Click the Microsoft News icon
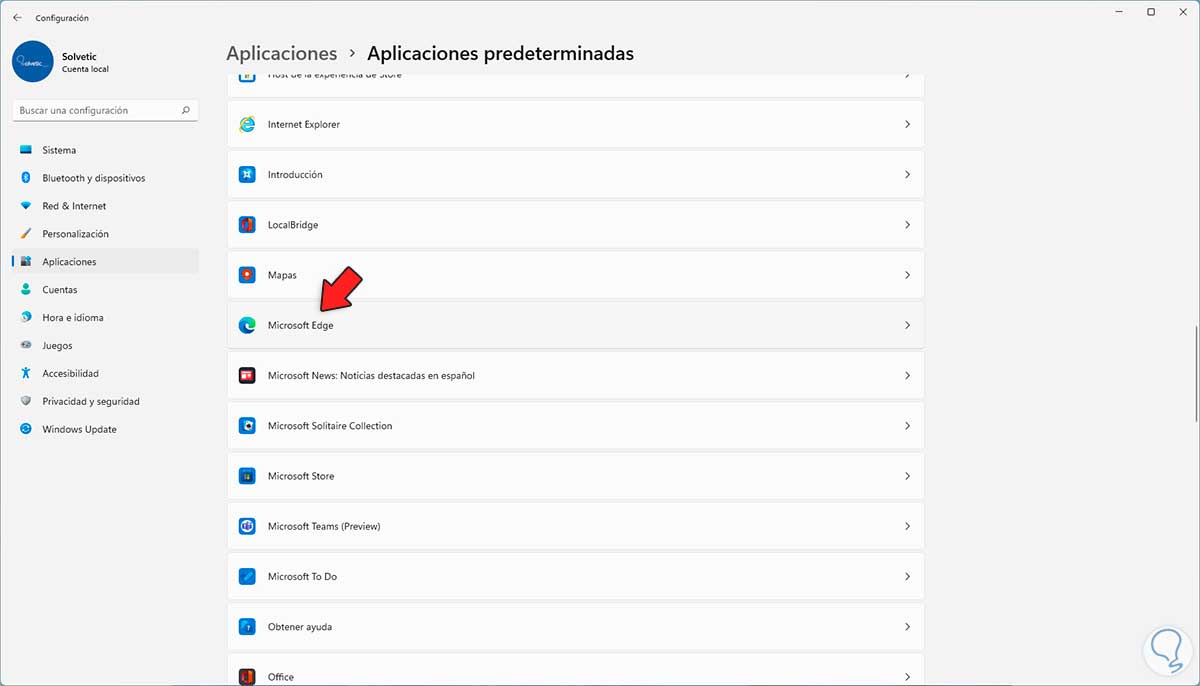 247,376
